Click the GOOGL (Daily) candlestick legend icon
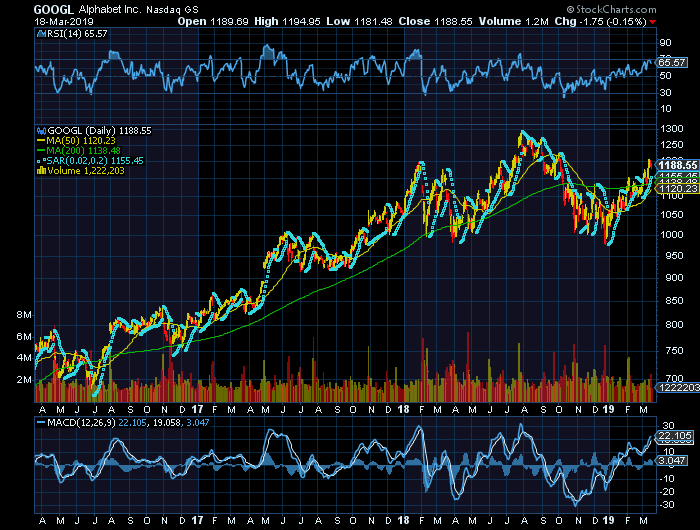The image size is (700, 530). tap(39, 130)
